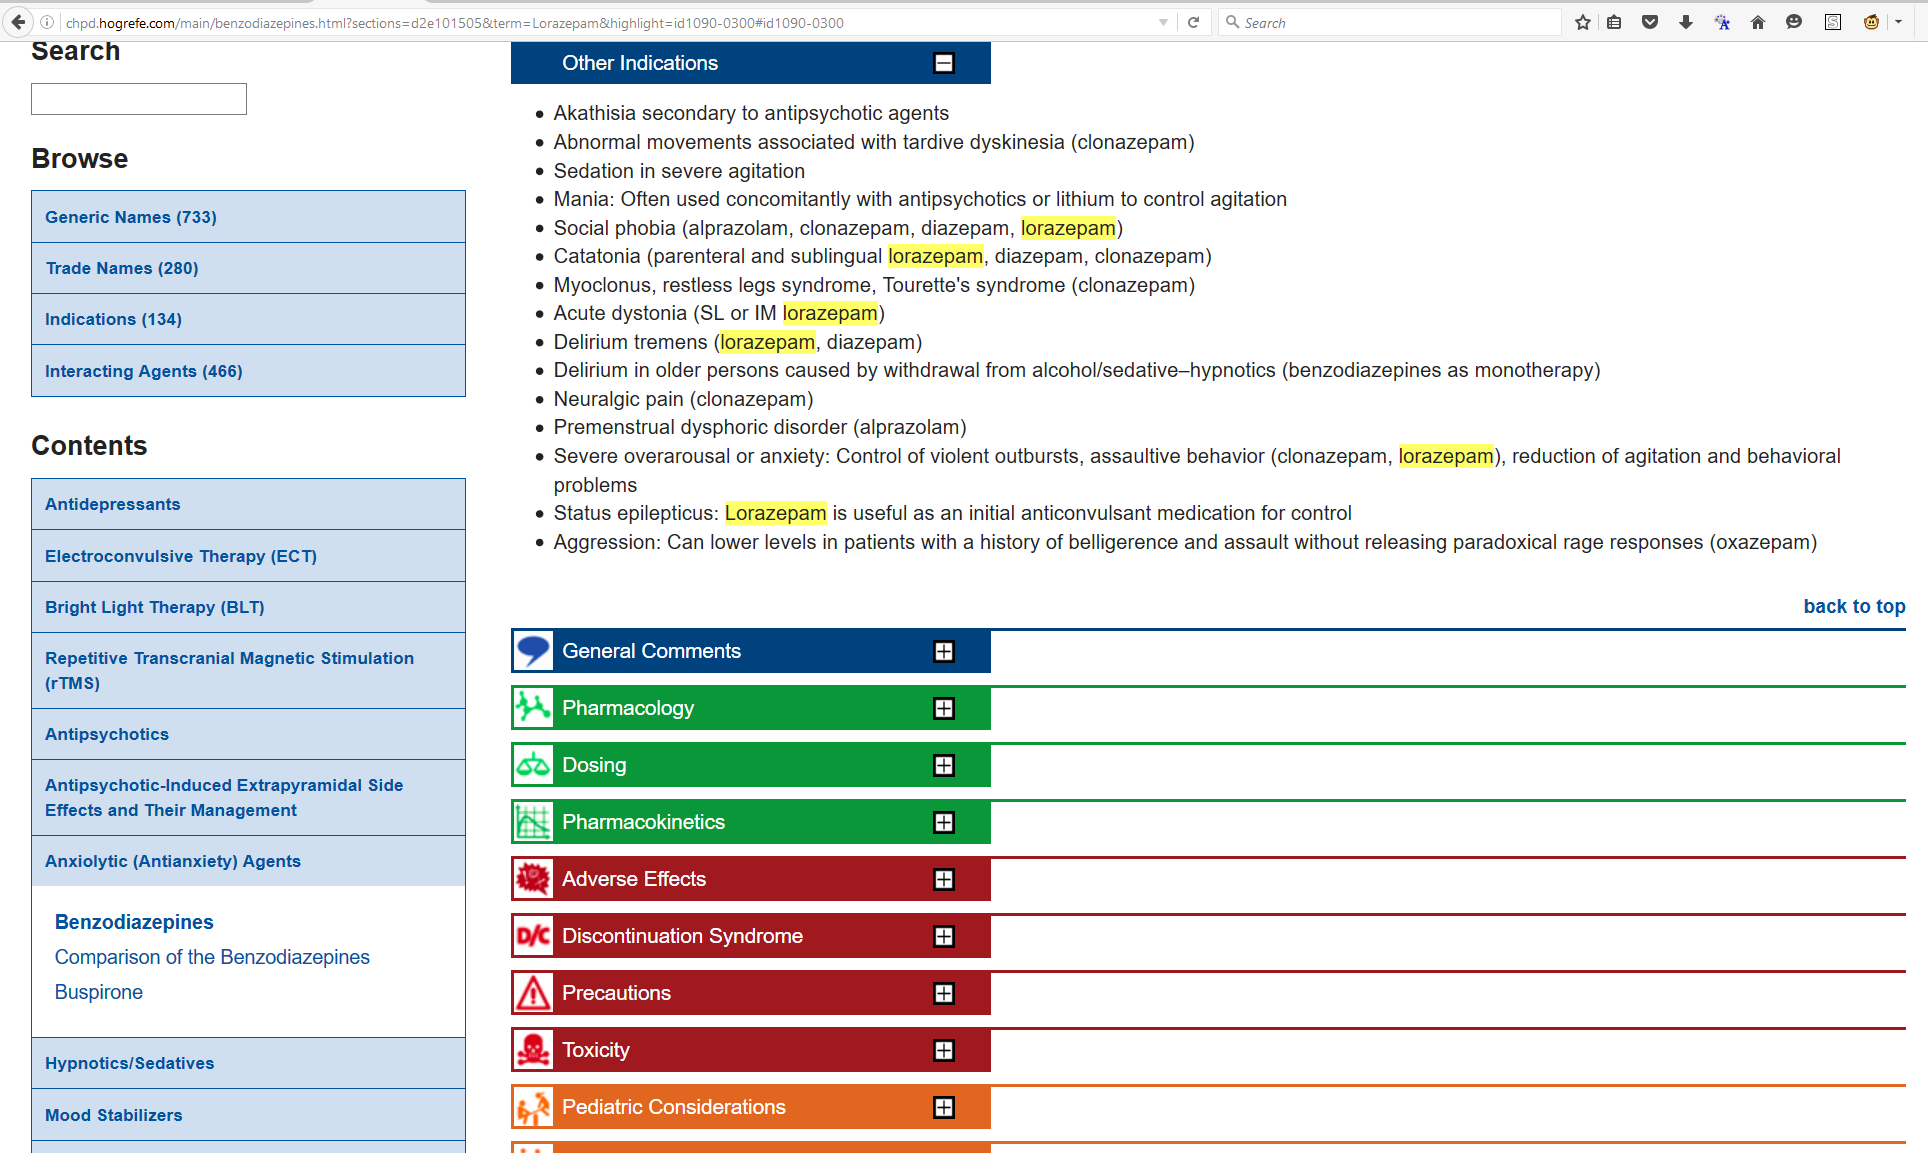Click the Dosing balance scale icon

coord(533,765)
